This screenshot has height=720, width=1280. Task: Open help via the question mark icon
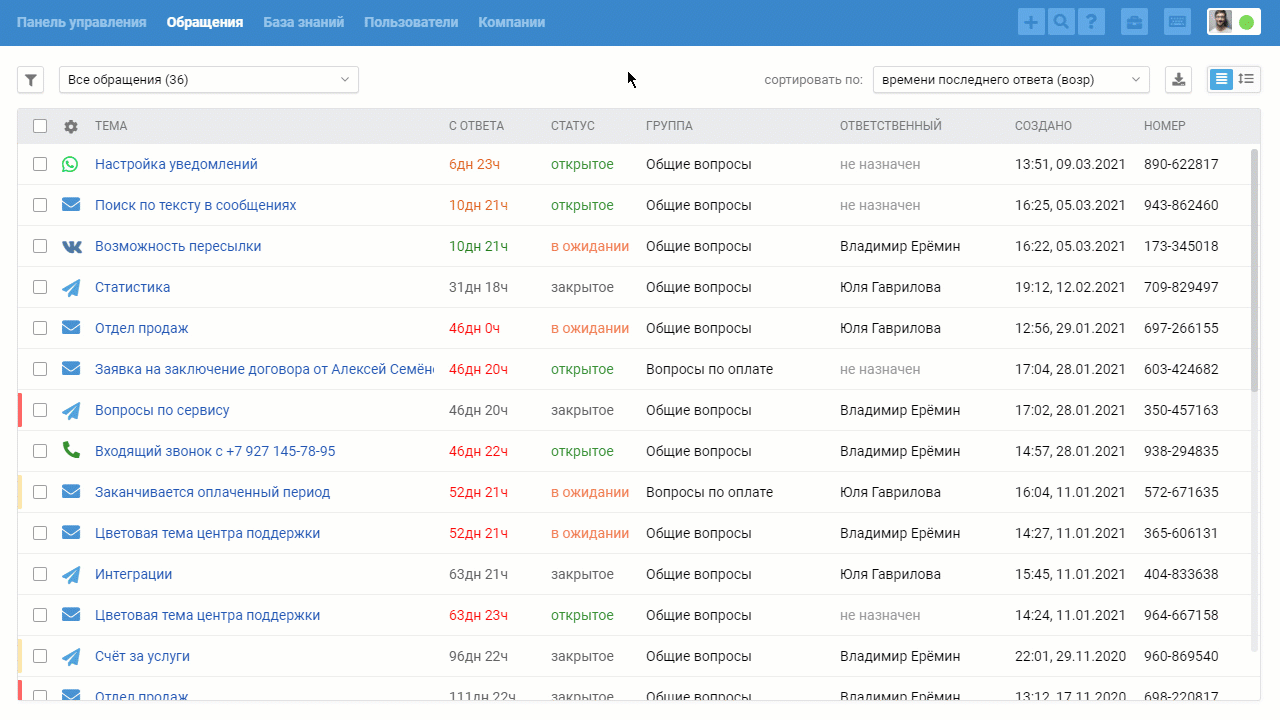[1092, 22]
